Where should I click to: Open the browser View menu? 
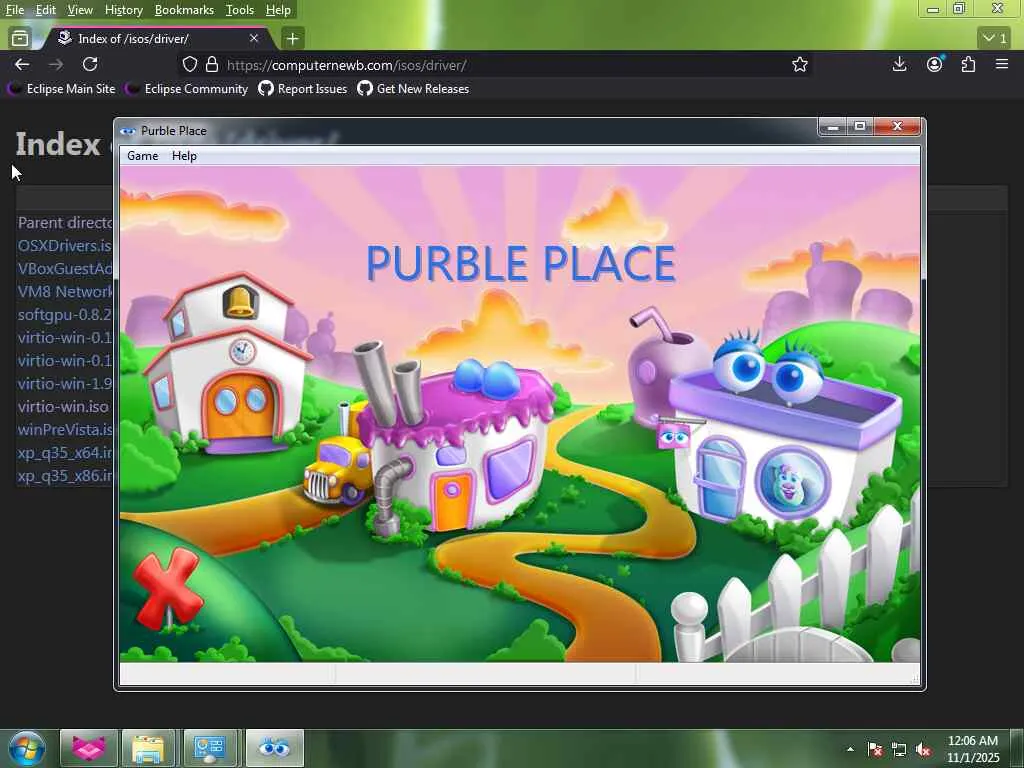coord(80,10)
